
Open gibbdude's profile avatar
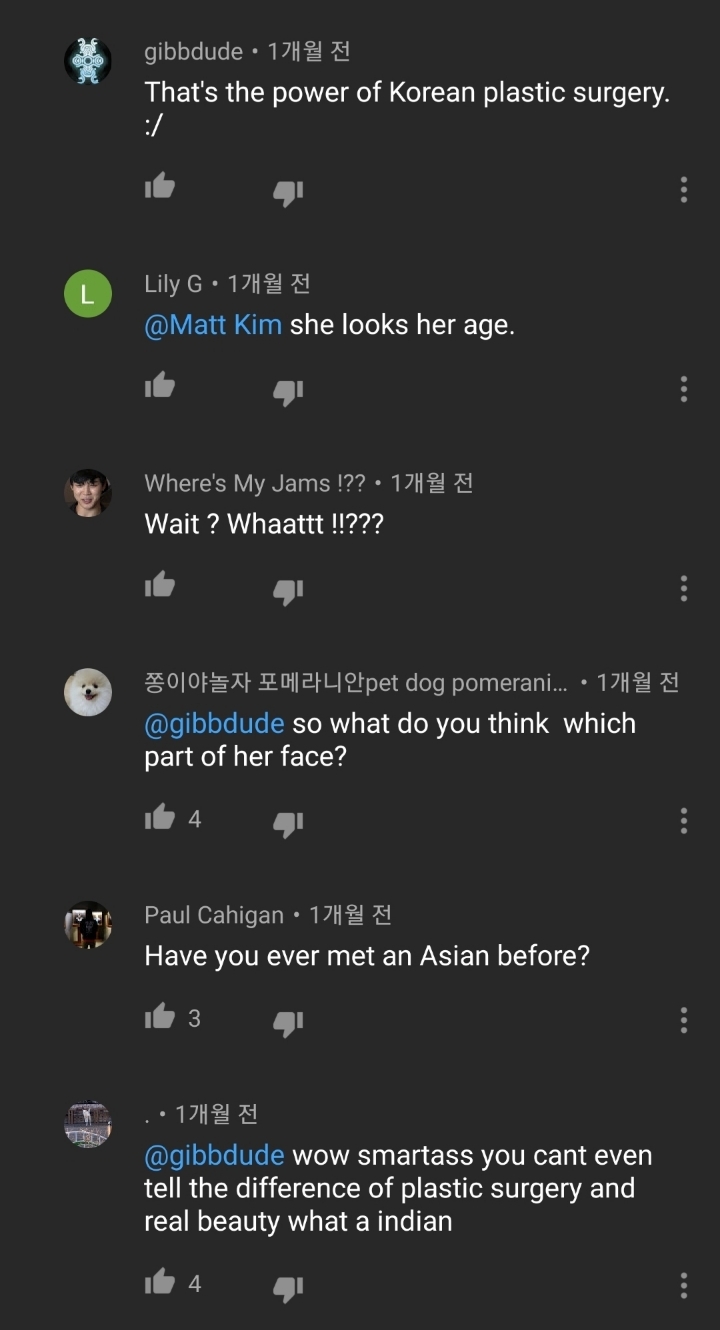click(88, 61)
